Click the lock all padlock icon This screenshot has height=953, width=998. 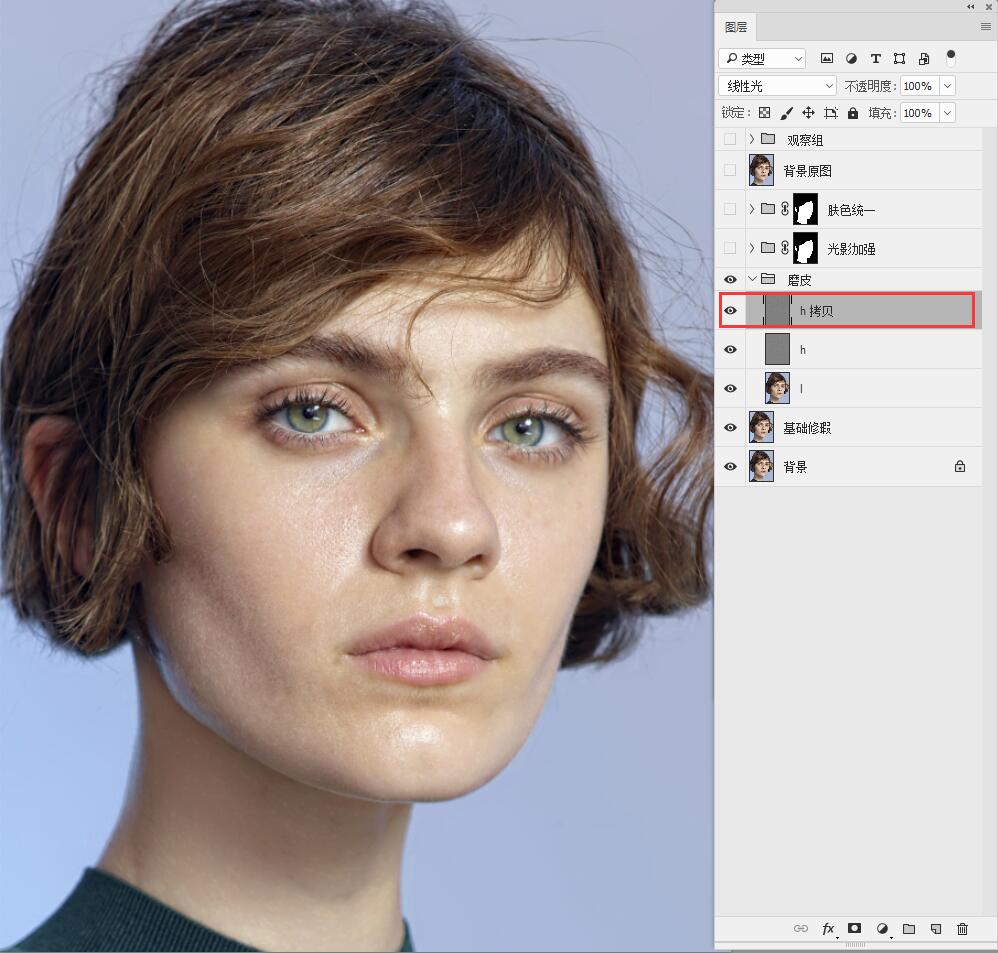pyautogui.click(x=853, y=113)
